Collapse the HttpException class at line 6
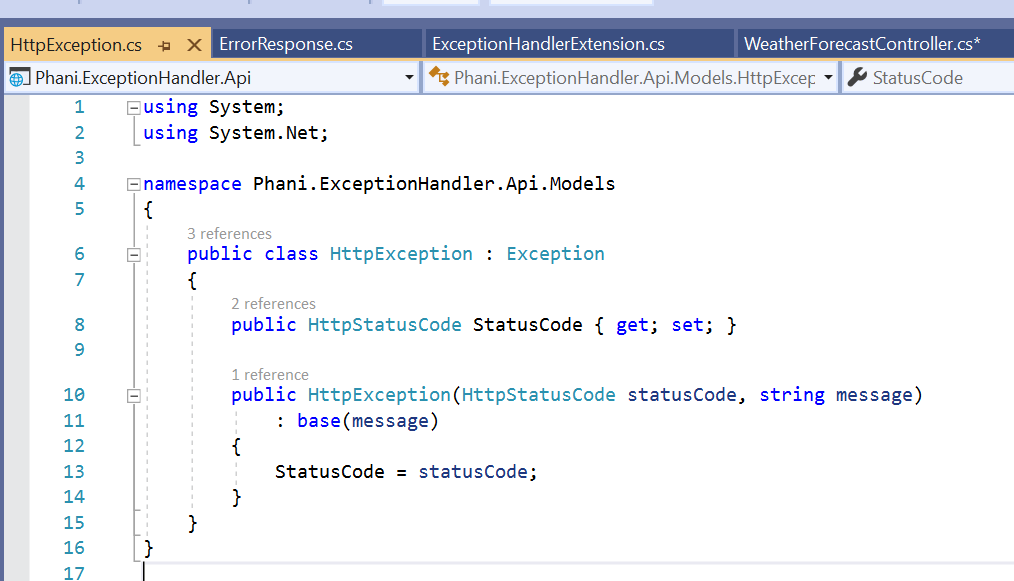The width and height of the screenshot is (1014, 581). [134, 255]
